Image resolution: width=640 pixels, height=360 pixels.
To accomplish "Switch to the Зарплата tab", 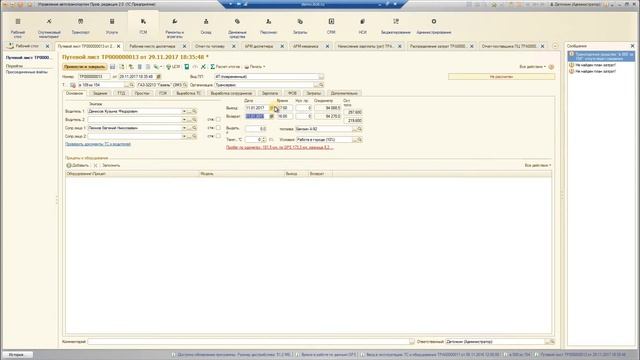I will coord(270,93).
